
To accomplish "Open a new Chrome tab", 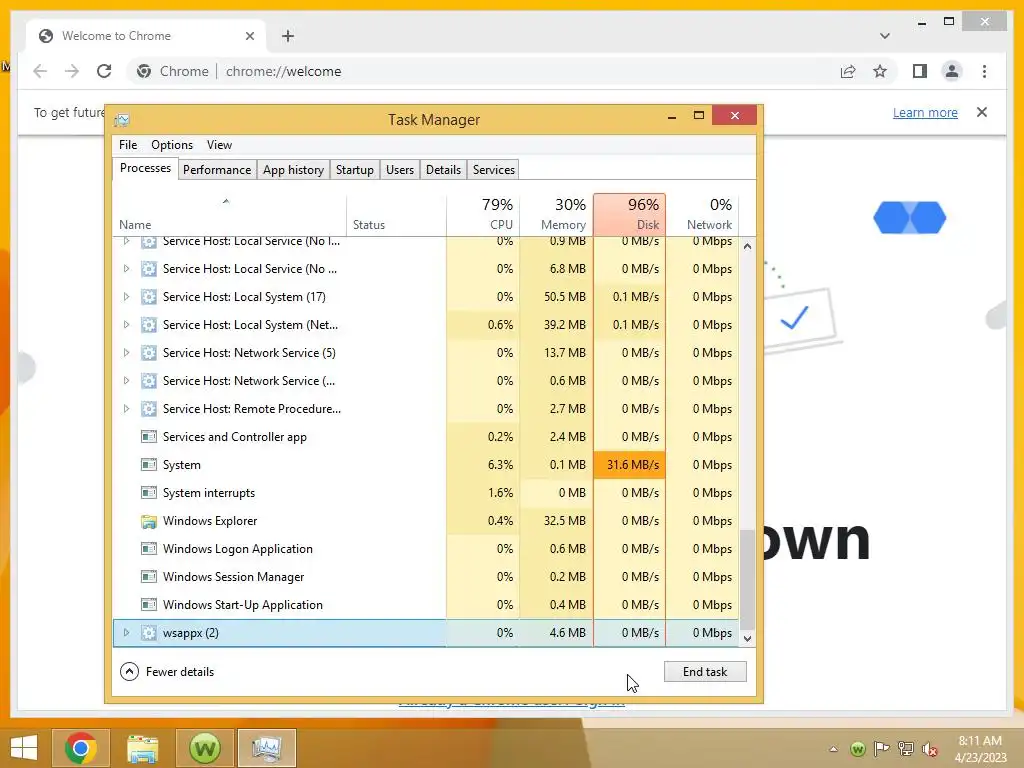I will click(x=288, y=36).
